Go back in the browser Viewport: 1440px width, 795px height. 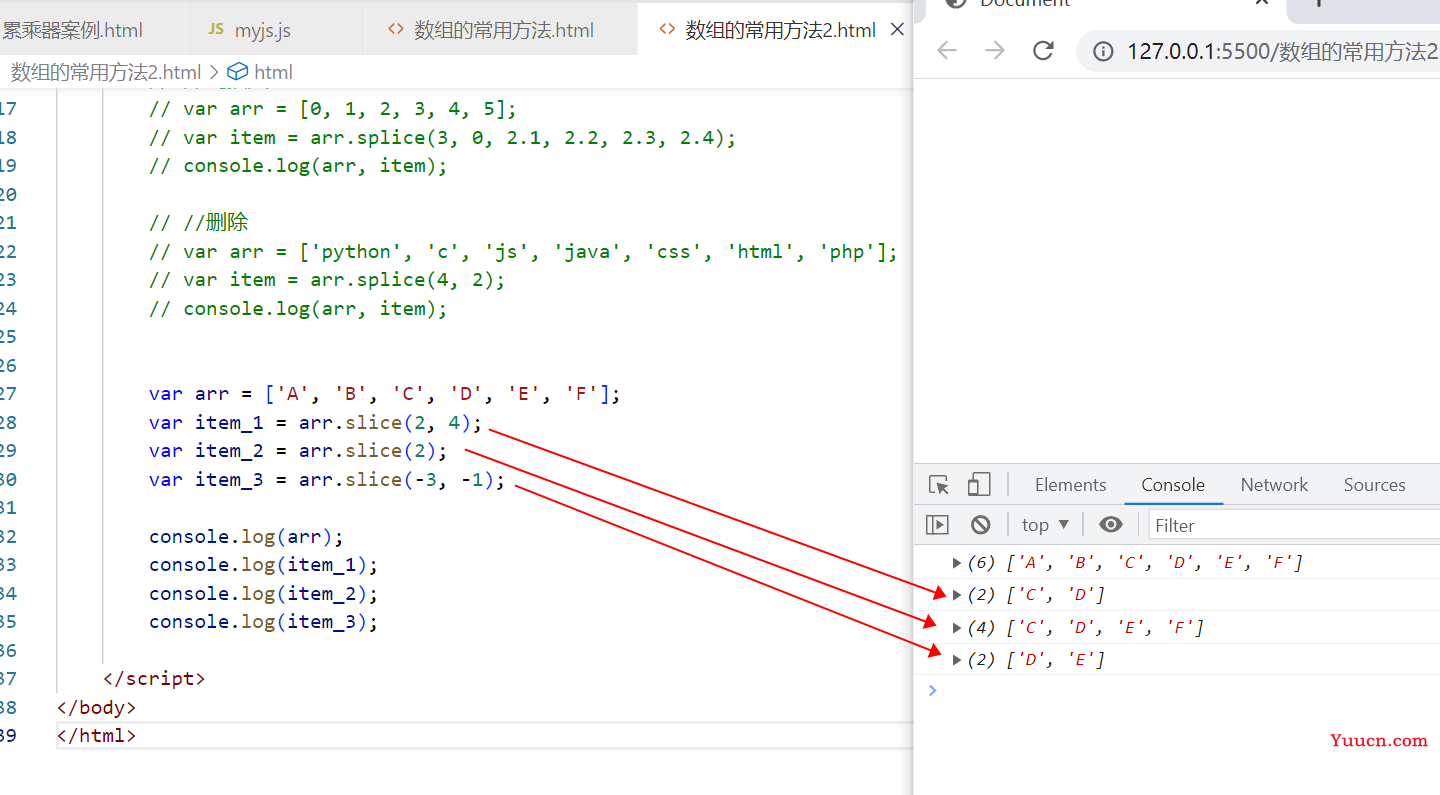[946, 51]
